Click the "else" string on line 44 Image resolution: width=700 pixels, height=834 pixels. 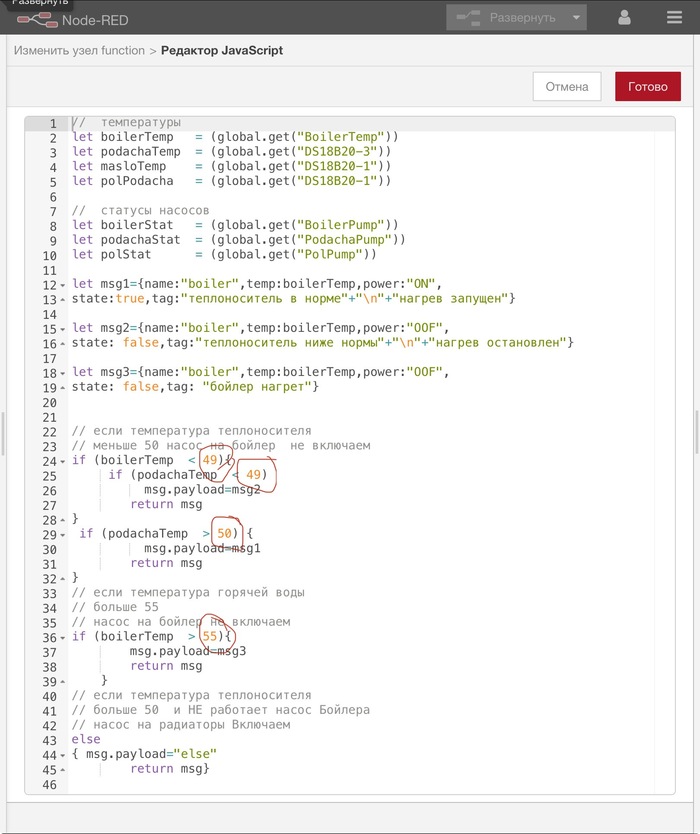click(195, 754)
